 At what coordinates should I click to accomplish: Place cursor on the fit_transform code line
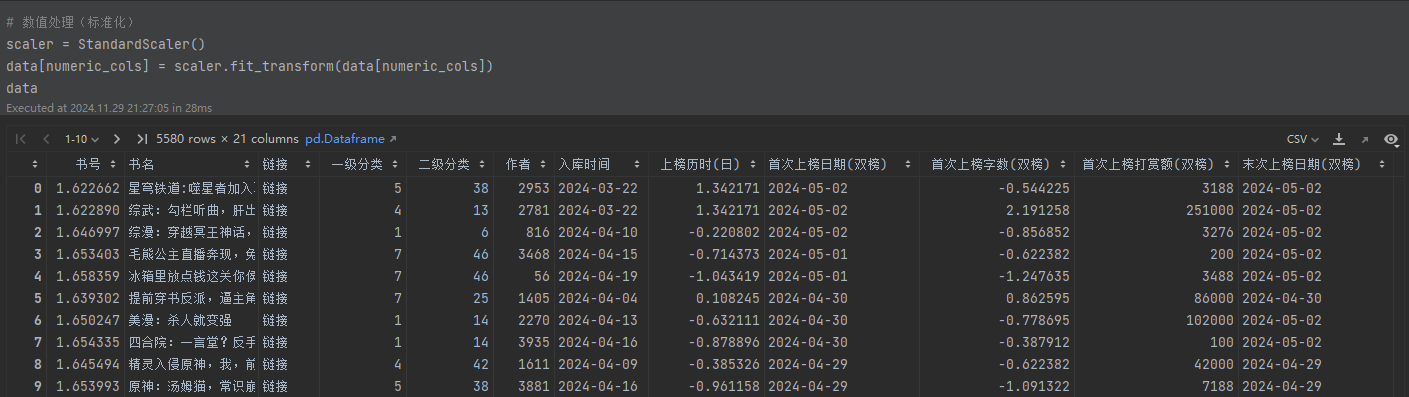[x=250, y=66]
